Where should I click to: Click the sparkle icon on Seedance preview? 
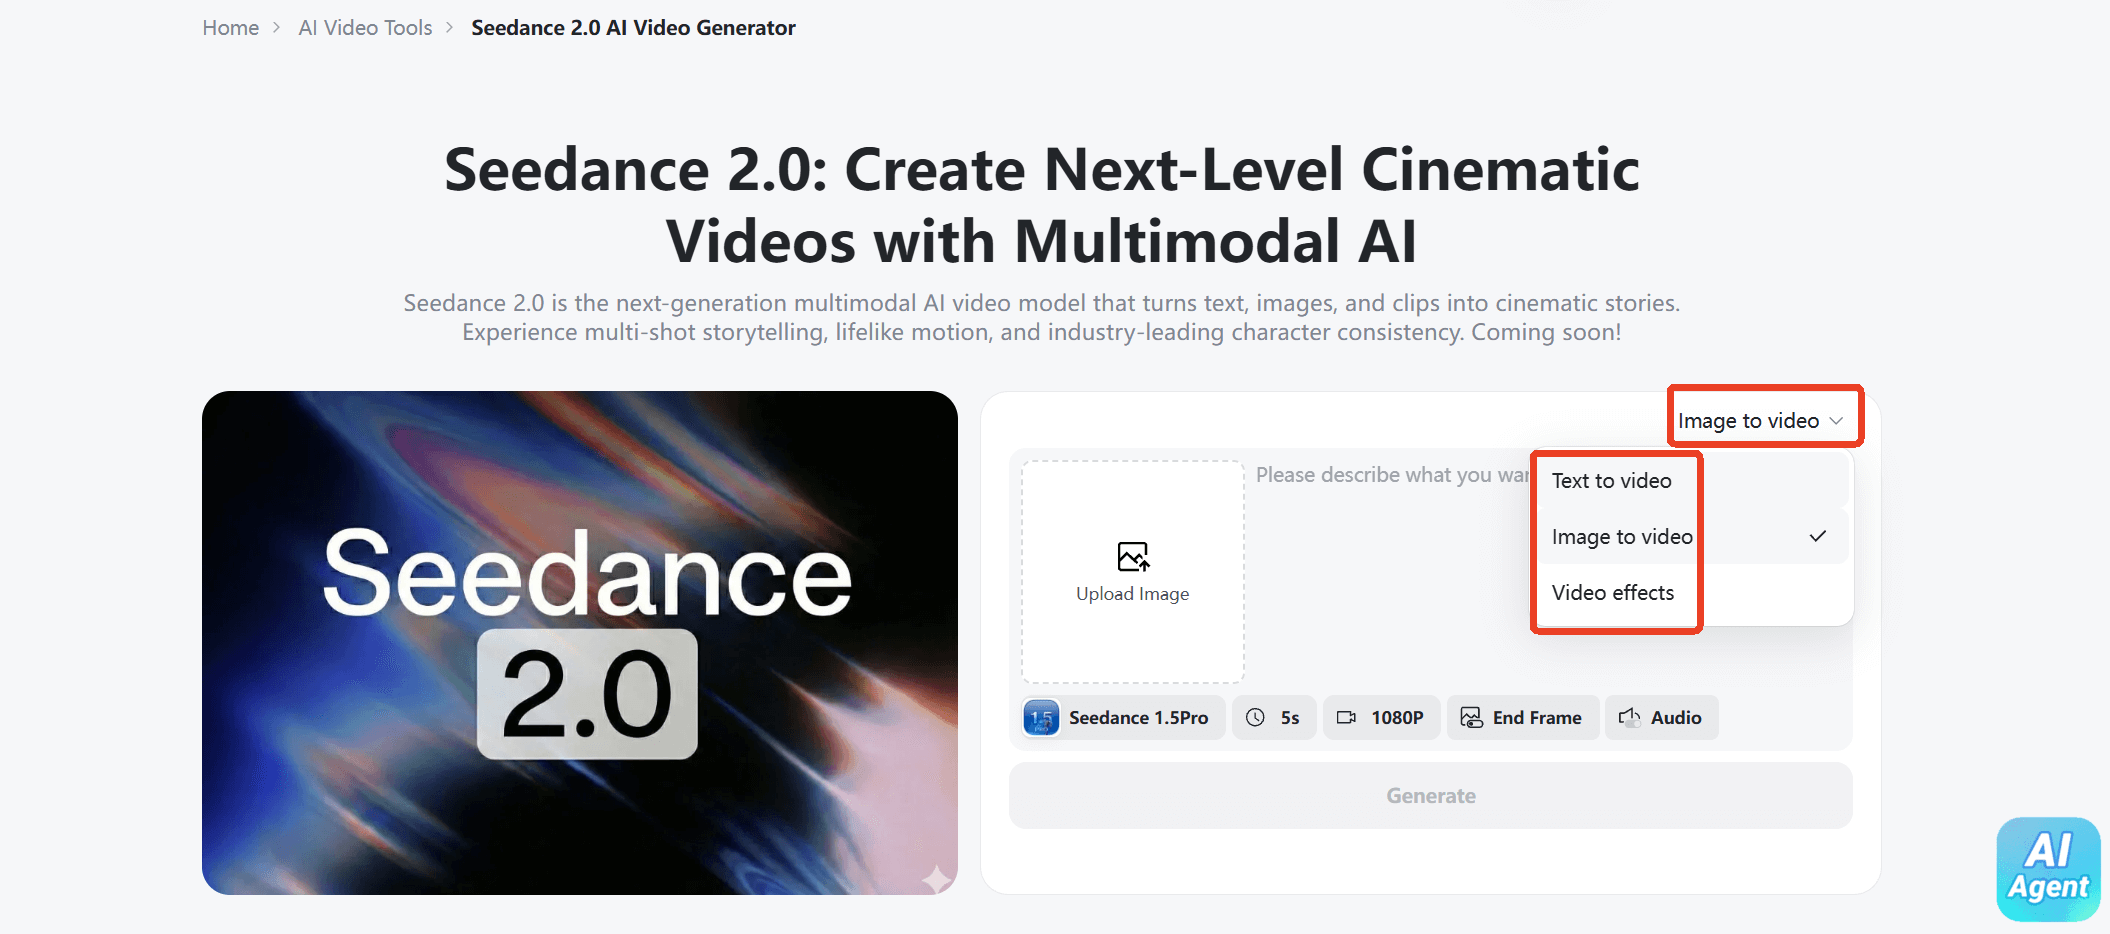[x=936, y=878]
